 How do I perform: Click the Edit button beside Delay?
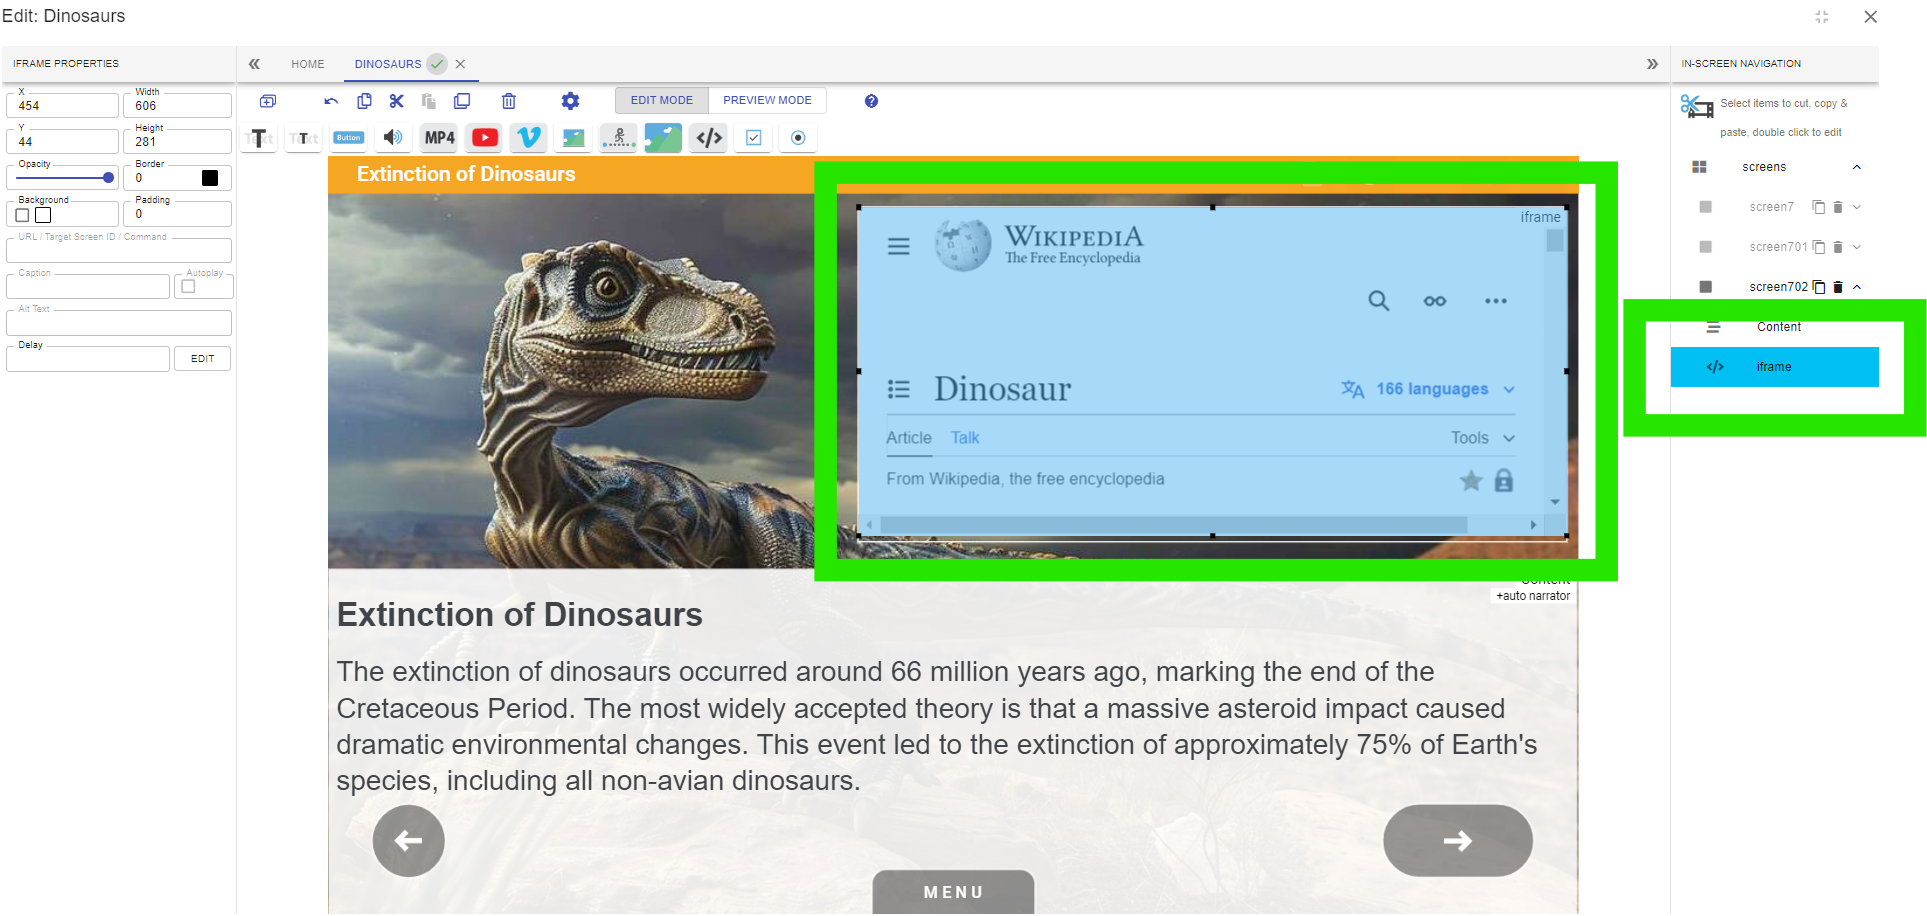(x=203, y=359)
